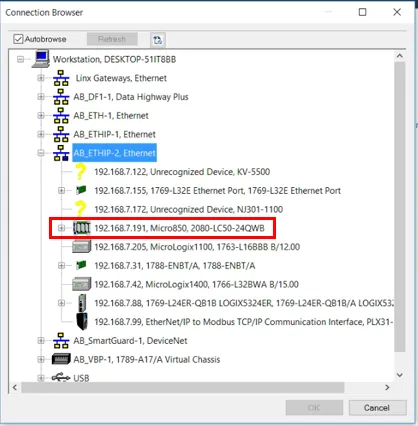Click the green card icon for 1788-ENBT/A
The image size is (418, 426).
tap(81, 265)
